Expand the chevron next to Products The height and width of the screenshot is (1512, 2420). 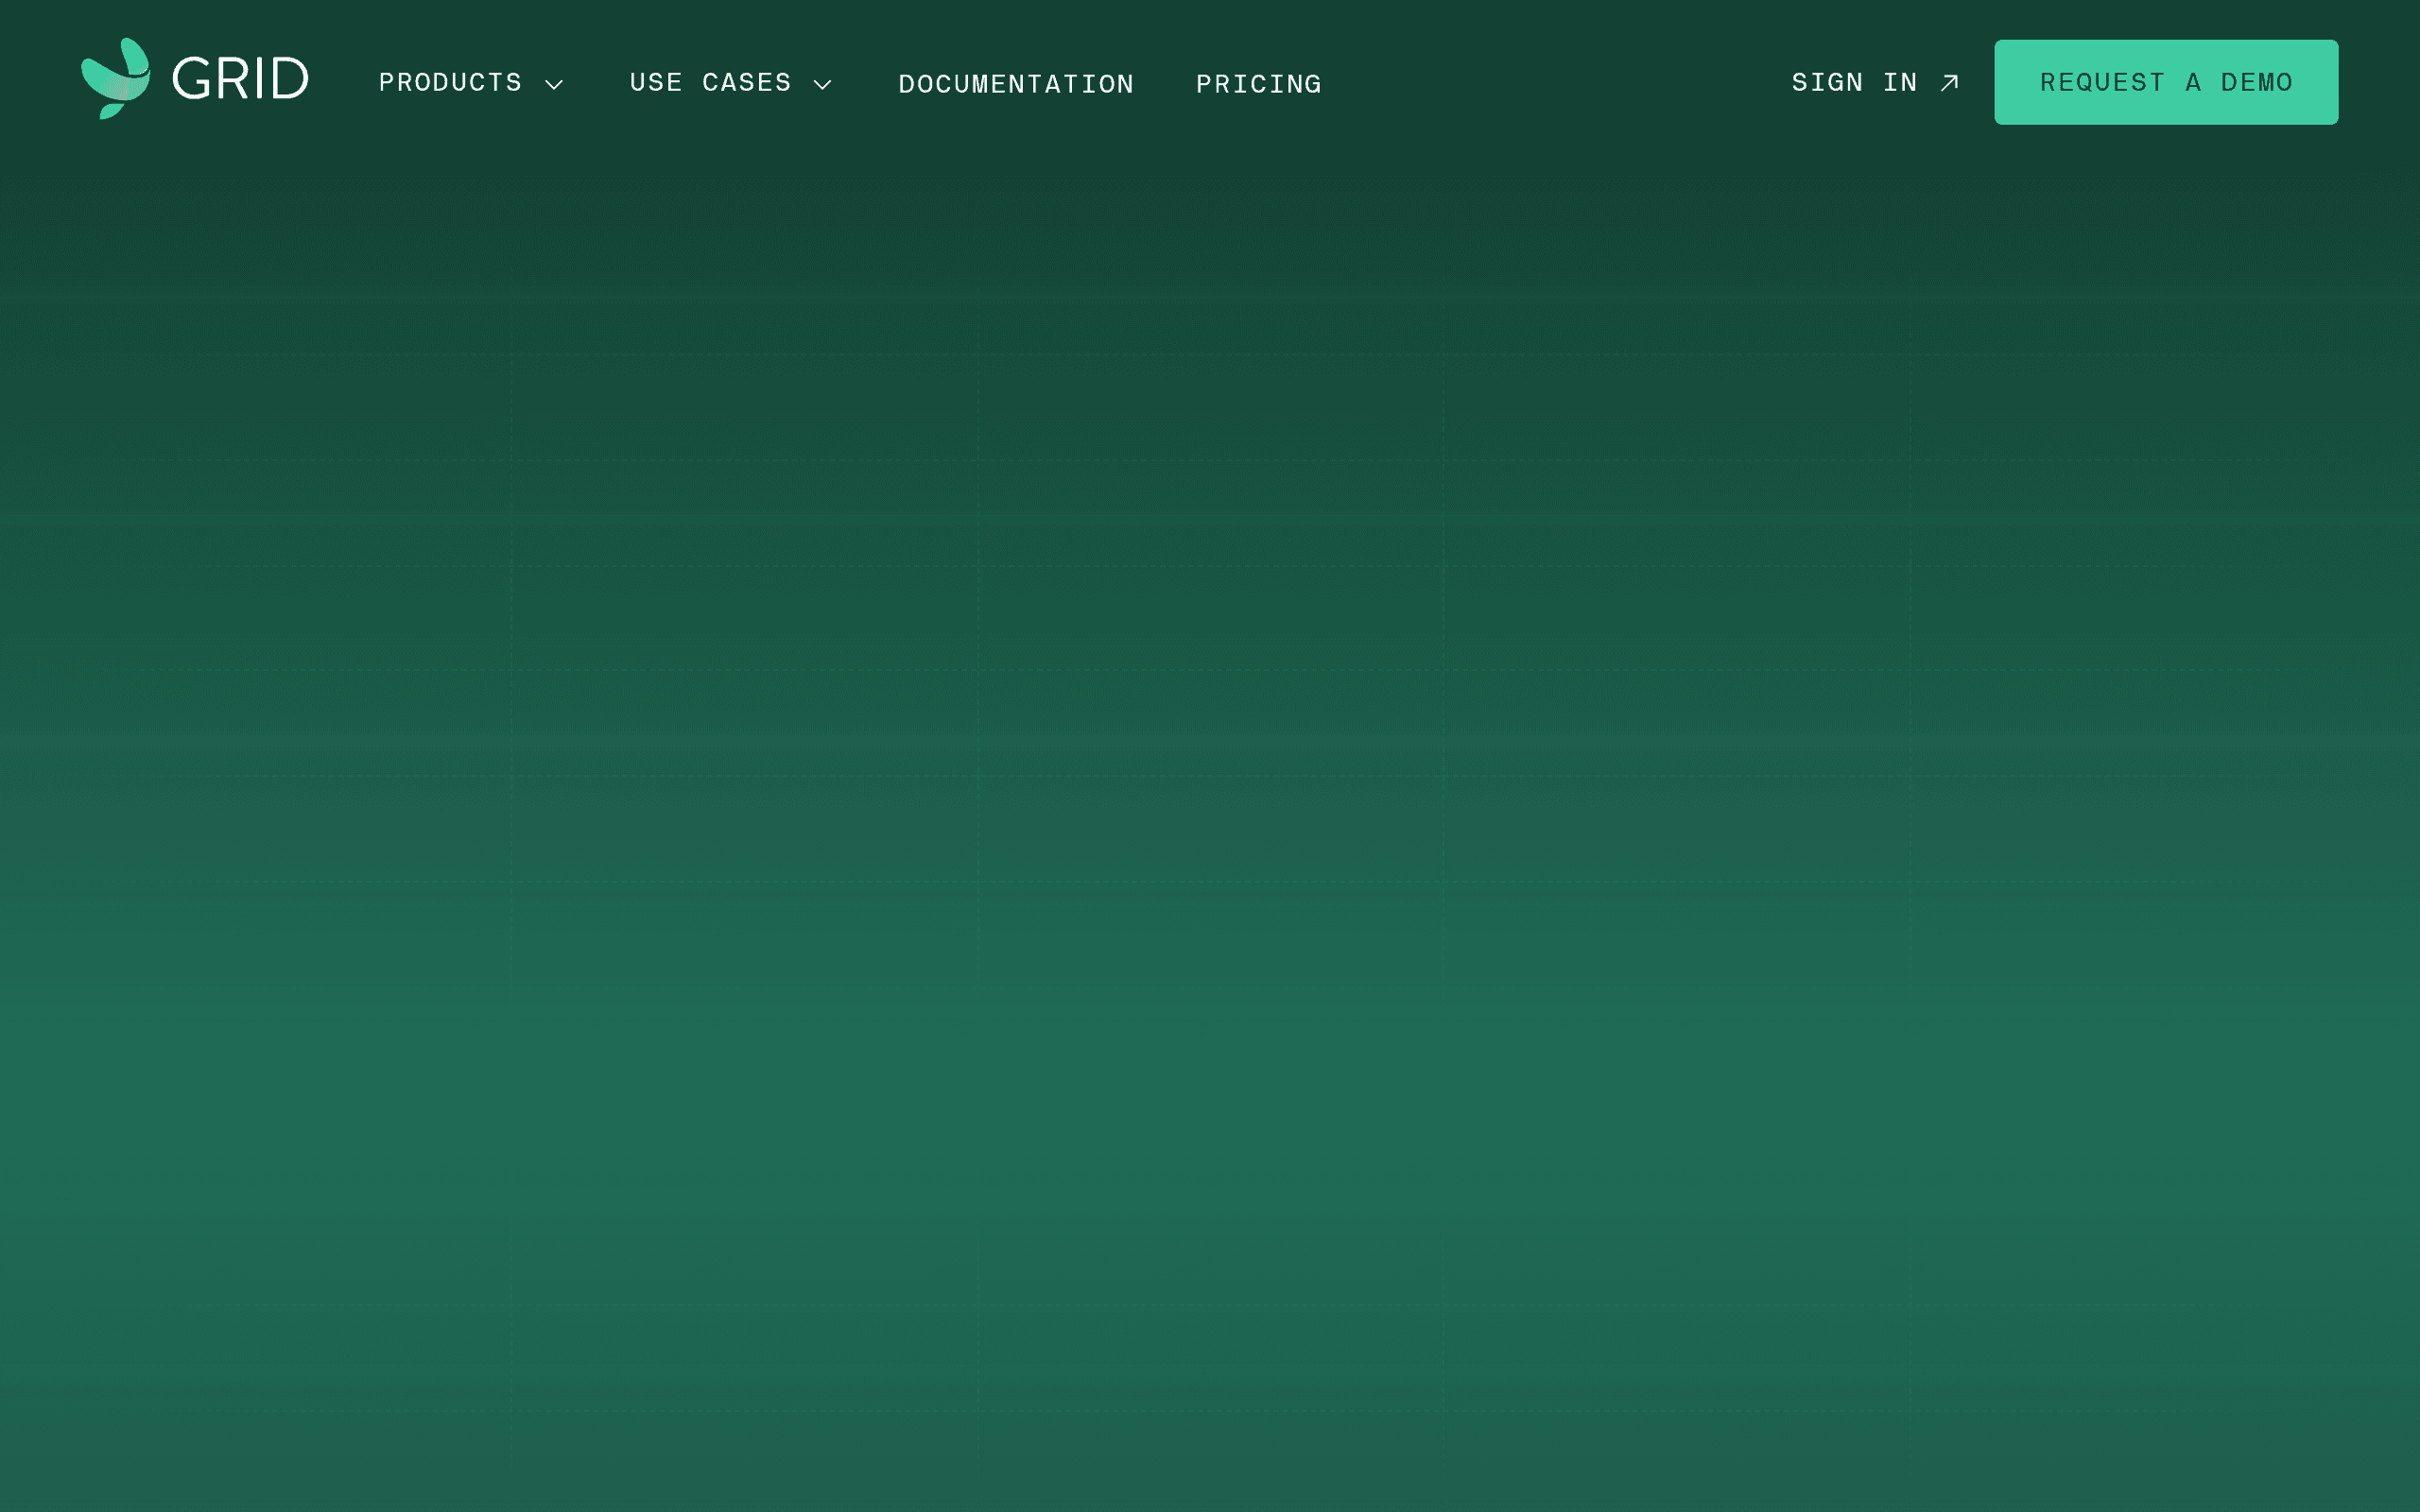554,85
